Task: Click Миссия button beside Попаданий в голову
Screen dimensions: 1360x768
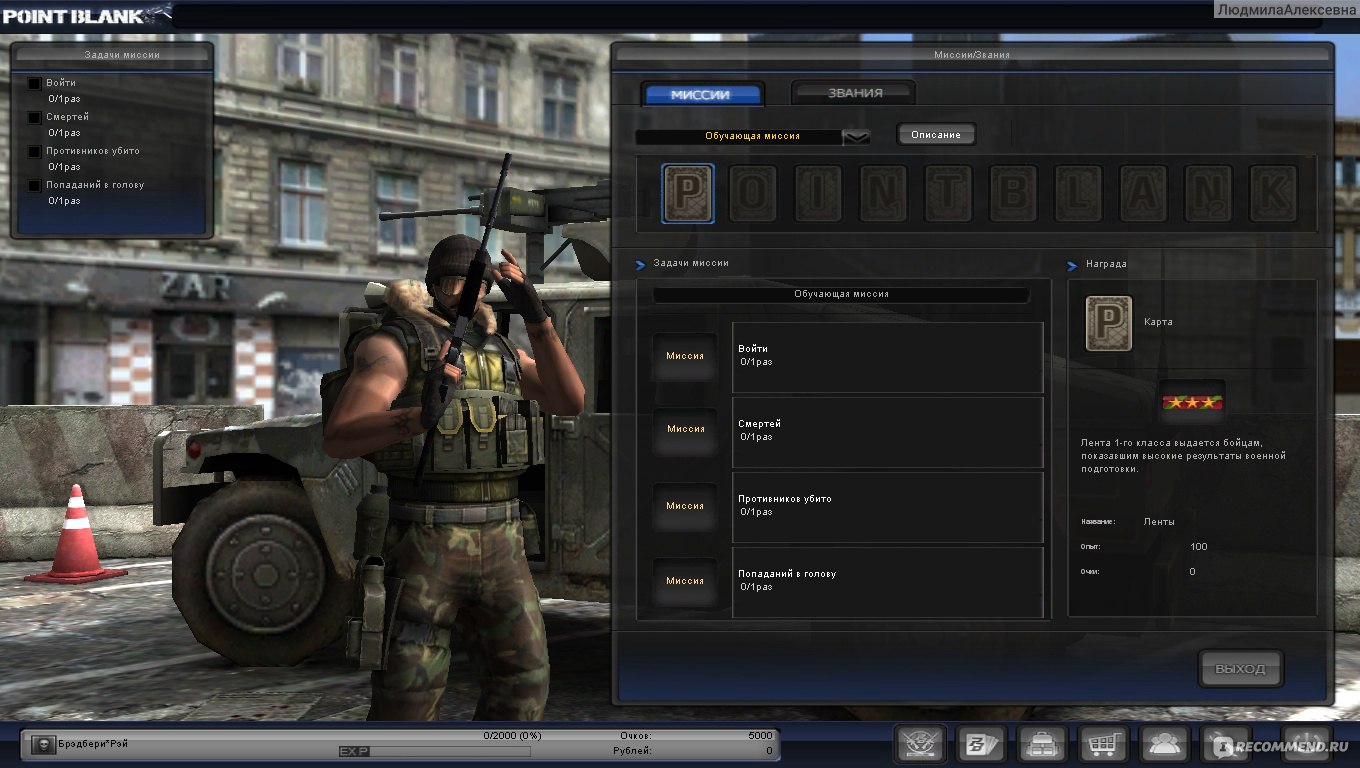Action: [x=685, y=581]
